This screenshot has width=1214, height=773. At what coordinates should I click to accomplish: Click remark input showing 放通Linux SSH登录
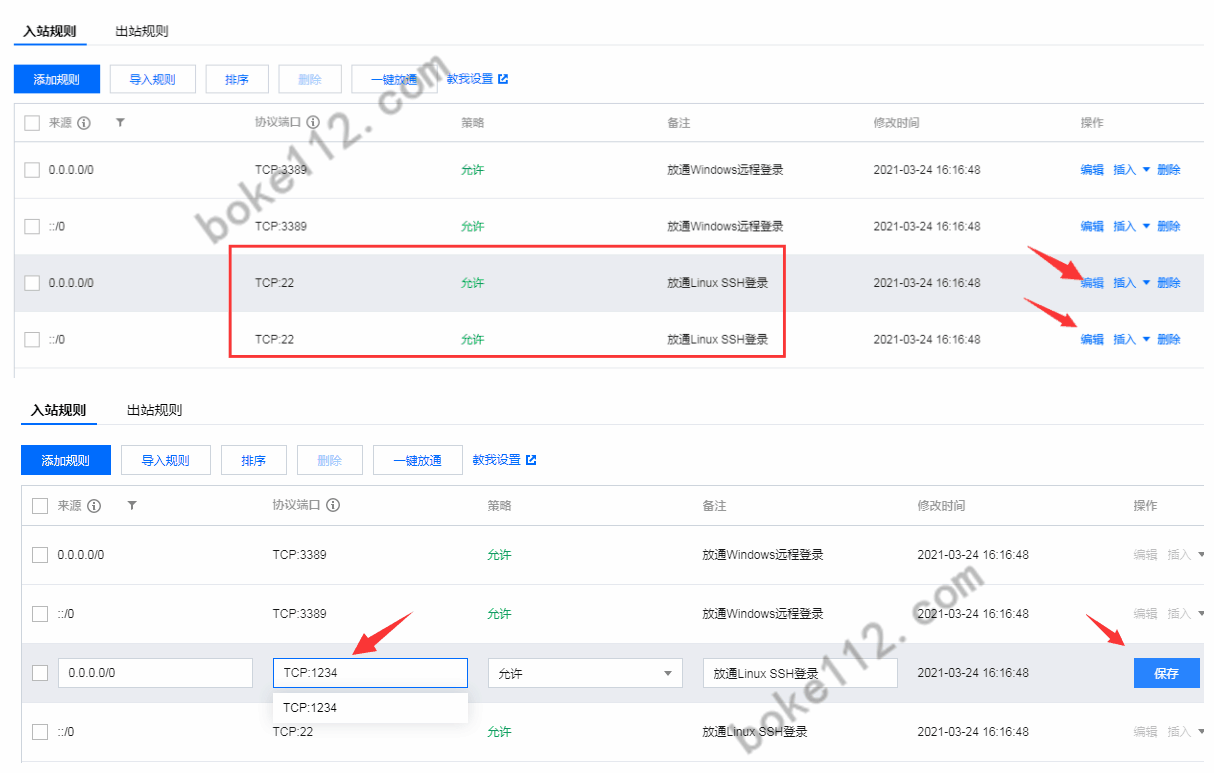[800, 673]
